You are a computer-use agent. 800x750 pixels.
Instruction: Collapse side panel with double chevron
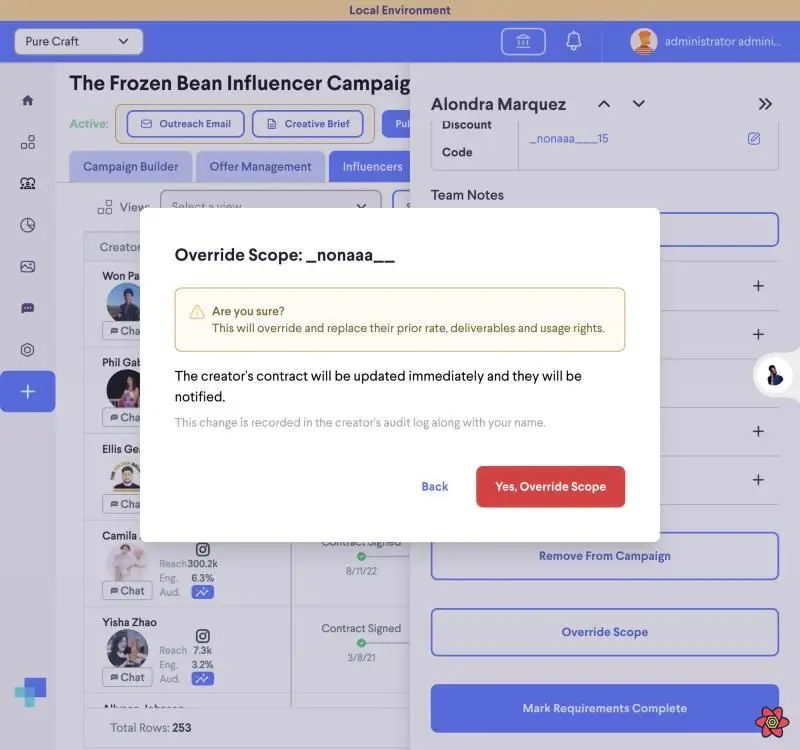[x=765, y=104]
